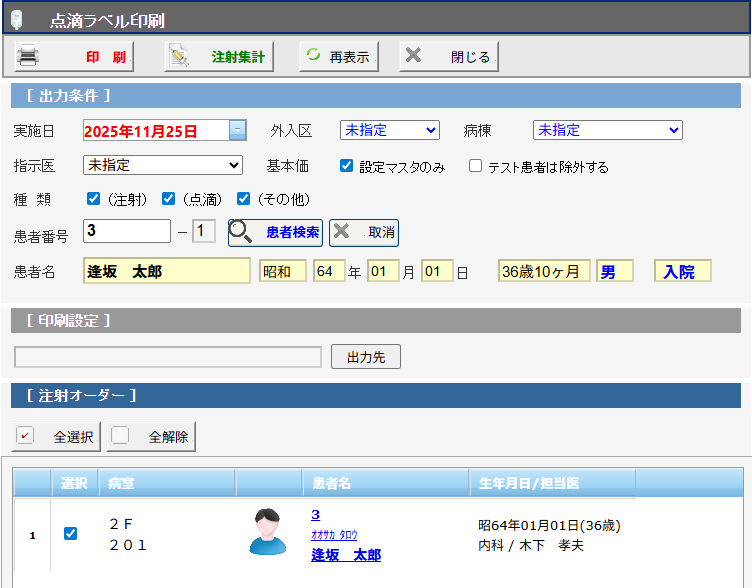Open patient link 逢坂 太郎 in table
This screenshot has width=752, height=588.
click(345, 554)
